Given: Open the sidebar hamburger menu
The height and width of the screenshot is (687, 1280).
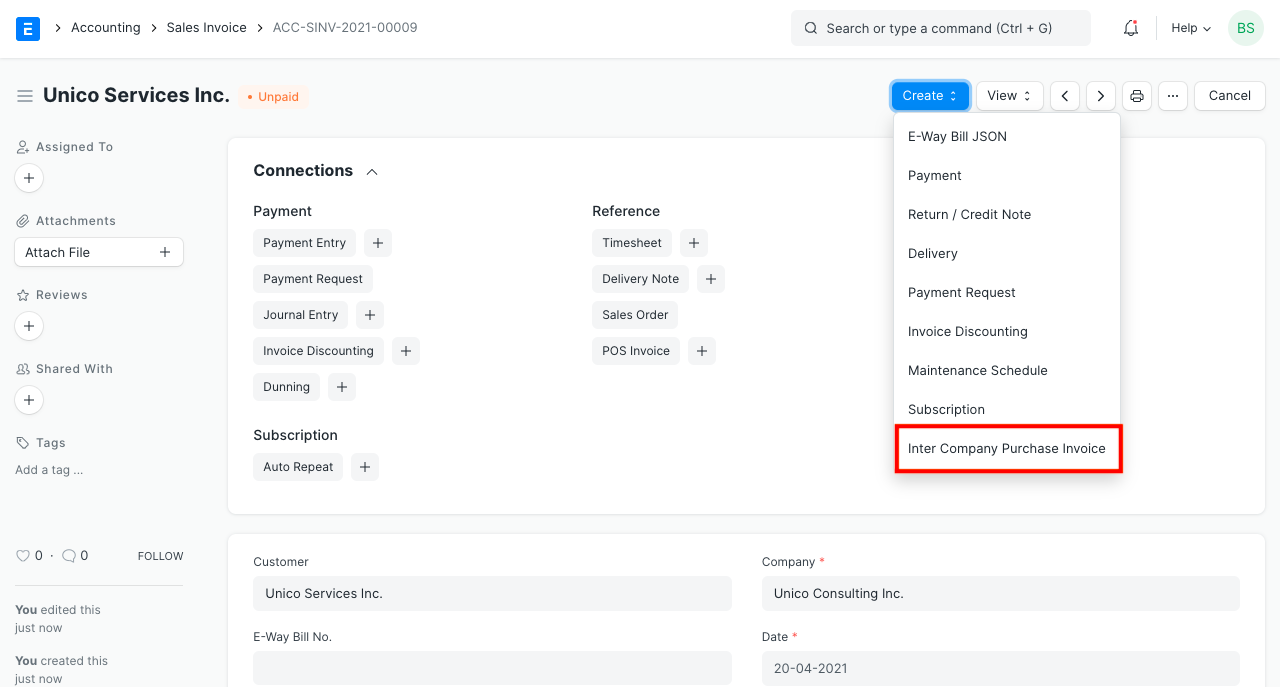Looking at the screenshot, I should tap(25, 95).
